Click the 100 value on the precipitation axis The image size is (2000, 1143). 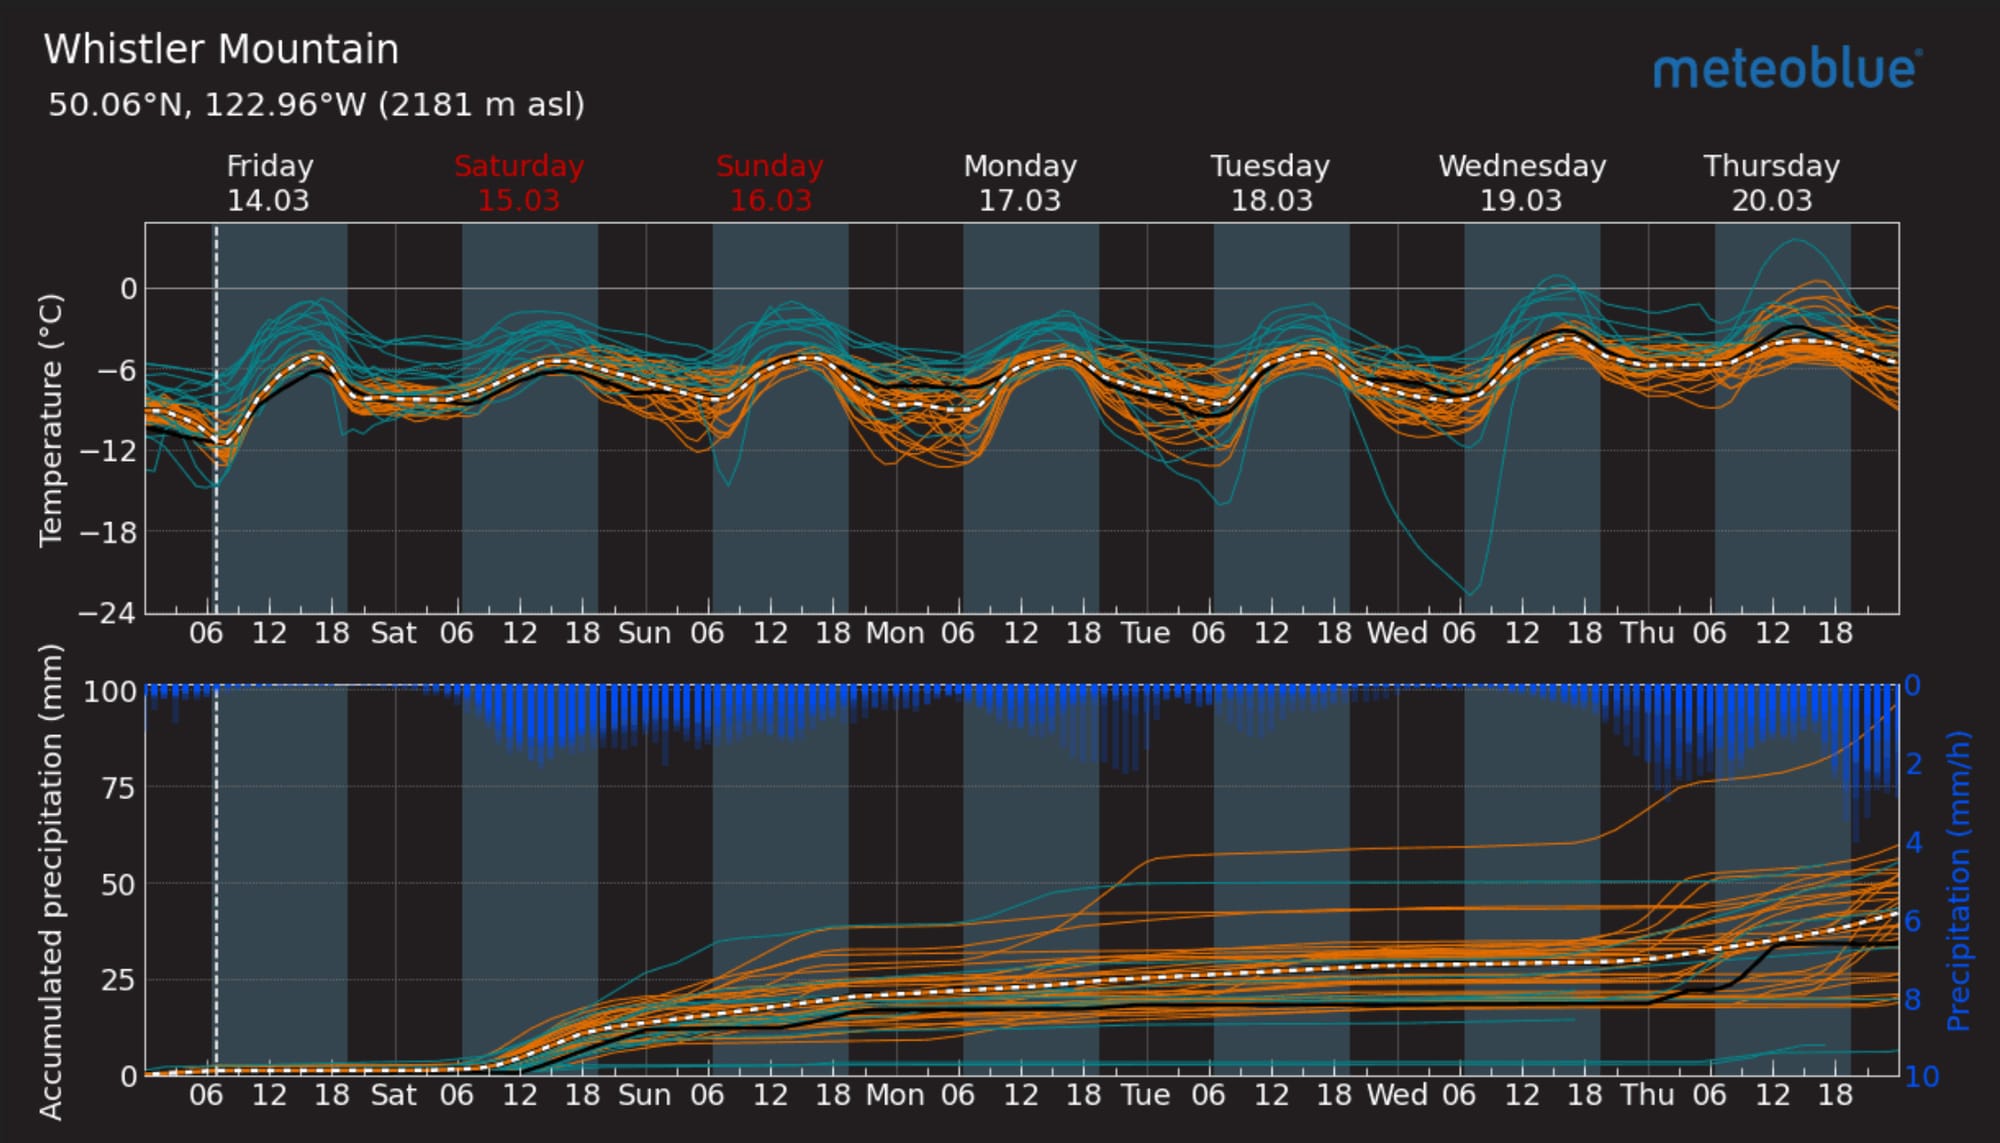[109, 692]
